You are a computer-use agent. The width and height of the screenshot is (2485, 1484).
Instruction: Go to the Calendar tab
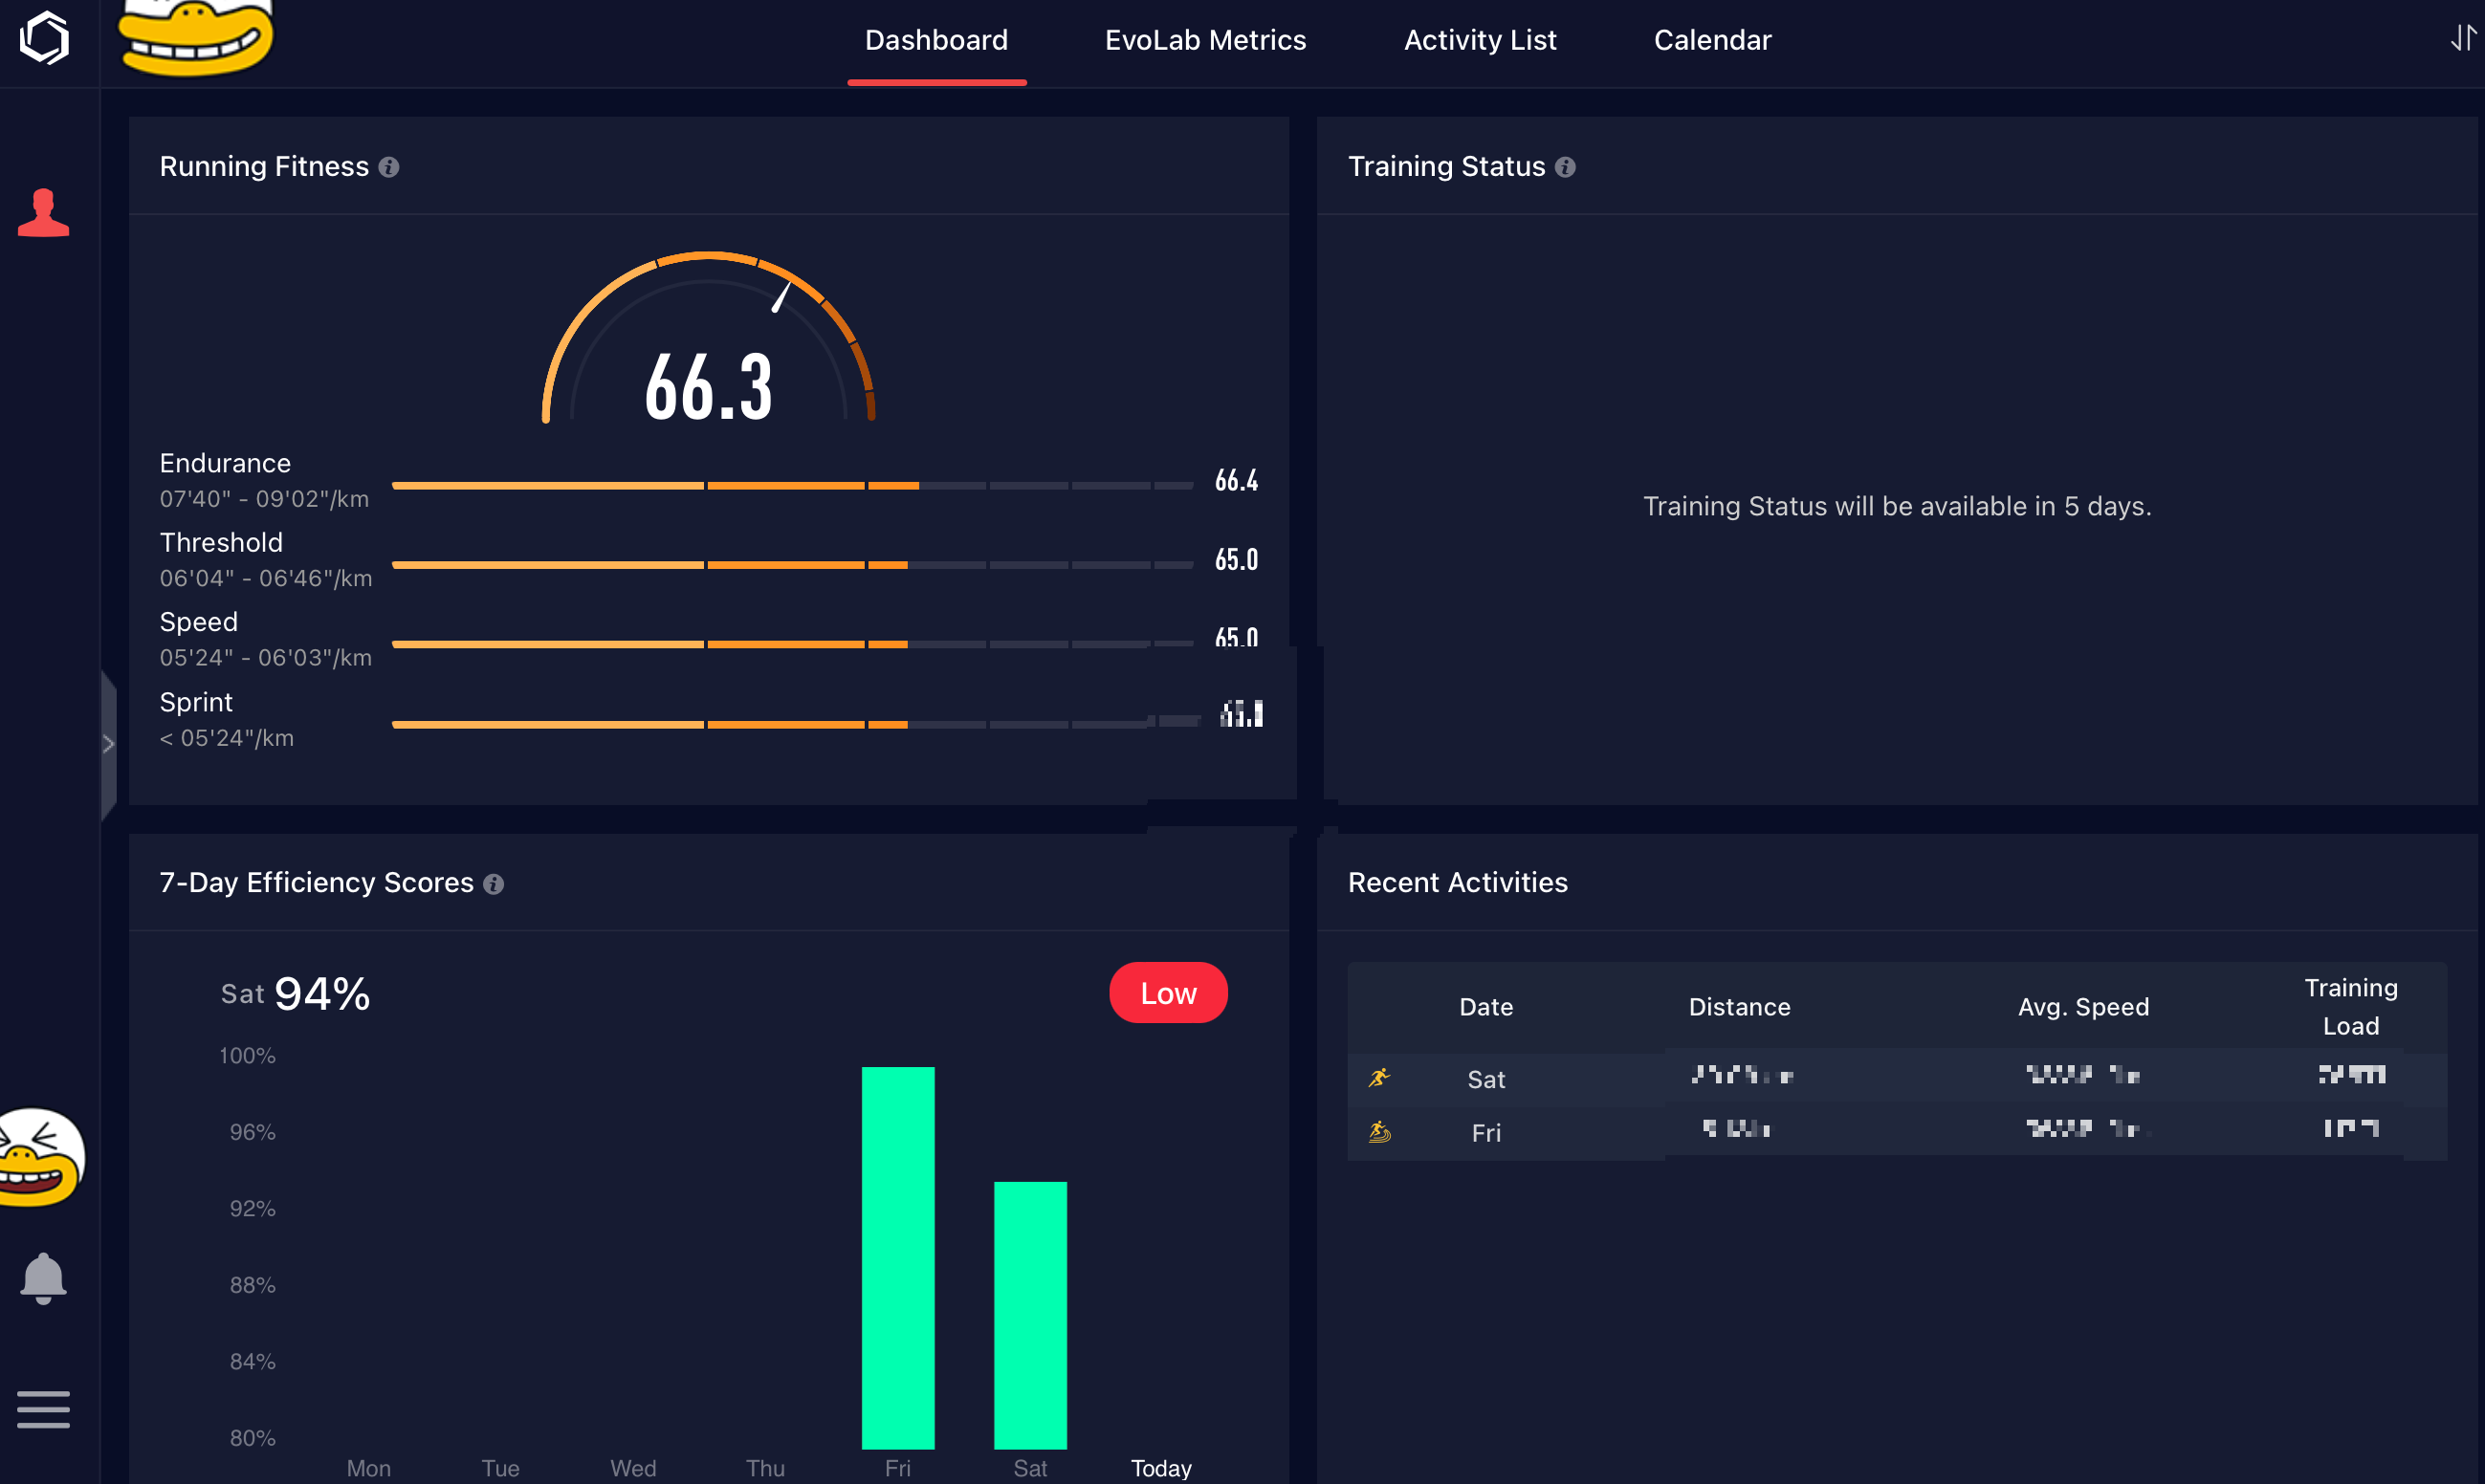[x=1712, y=40]
